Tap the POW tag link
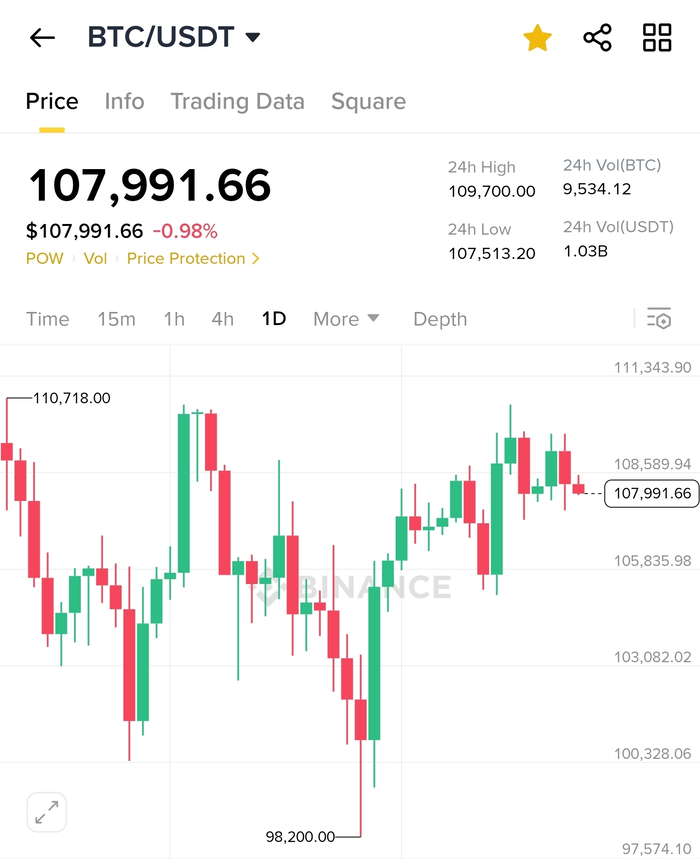This screenshot has width=700, height=859. [x=44, y=259]
